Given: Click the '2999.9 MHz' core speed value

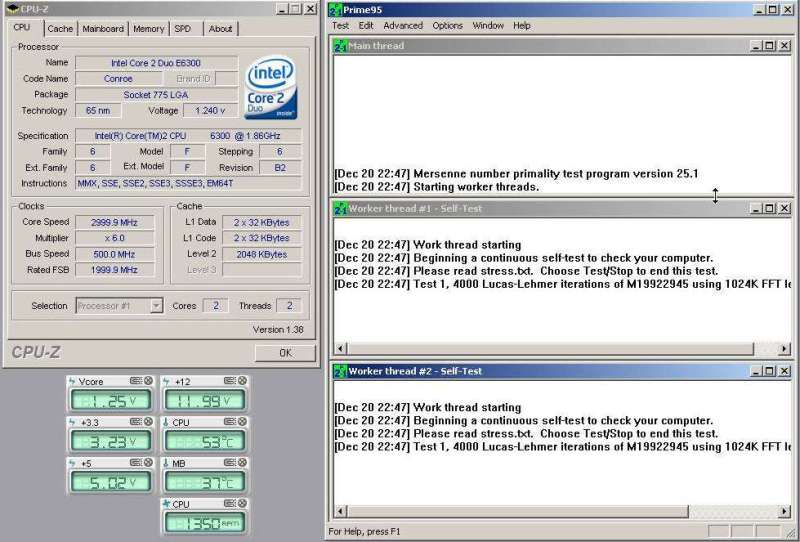Looking at the screenshot, I should 114,223.
